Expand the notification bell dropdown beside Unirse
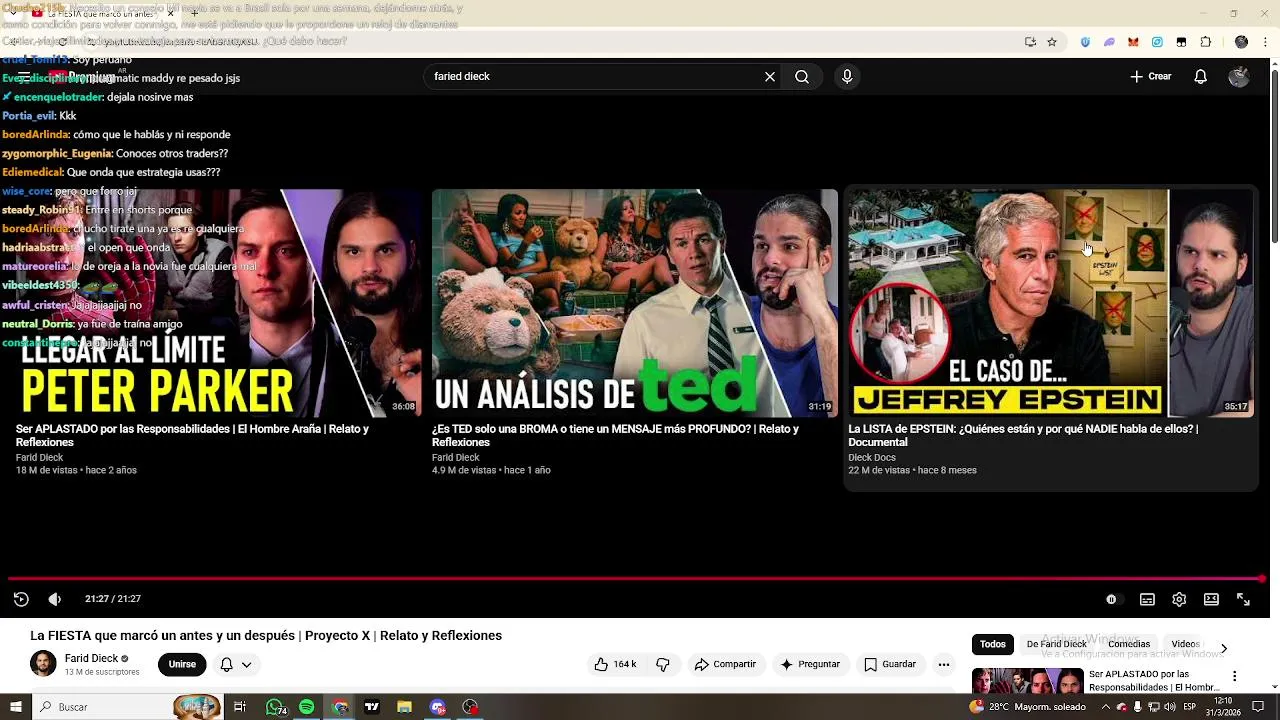Screen dimensions: 1280x720 236,664
